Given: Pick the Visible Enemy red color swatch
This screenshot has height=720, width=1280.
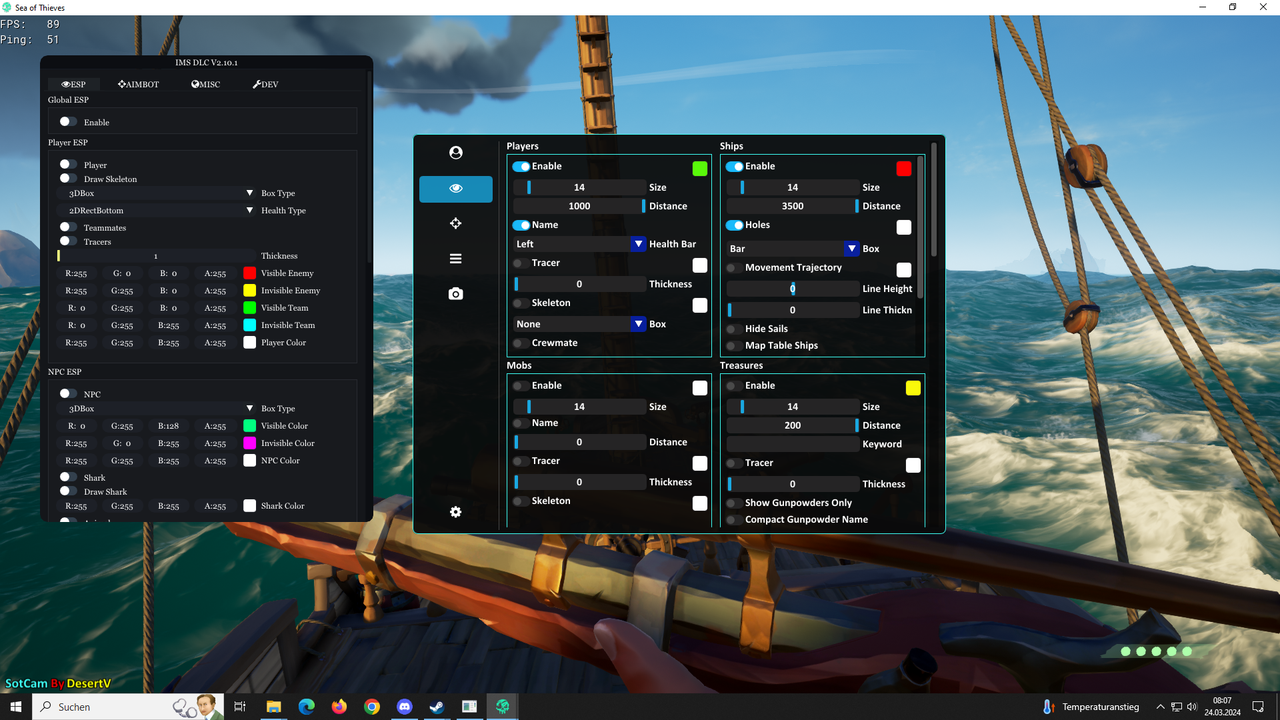Looking at the screenshot, I should click(250, 273).
